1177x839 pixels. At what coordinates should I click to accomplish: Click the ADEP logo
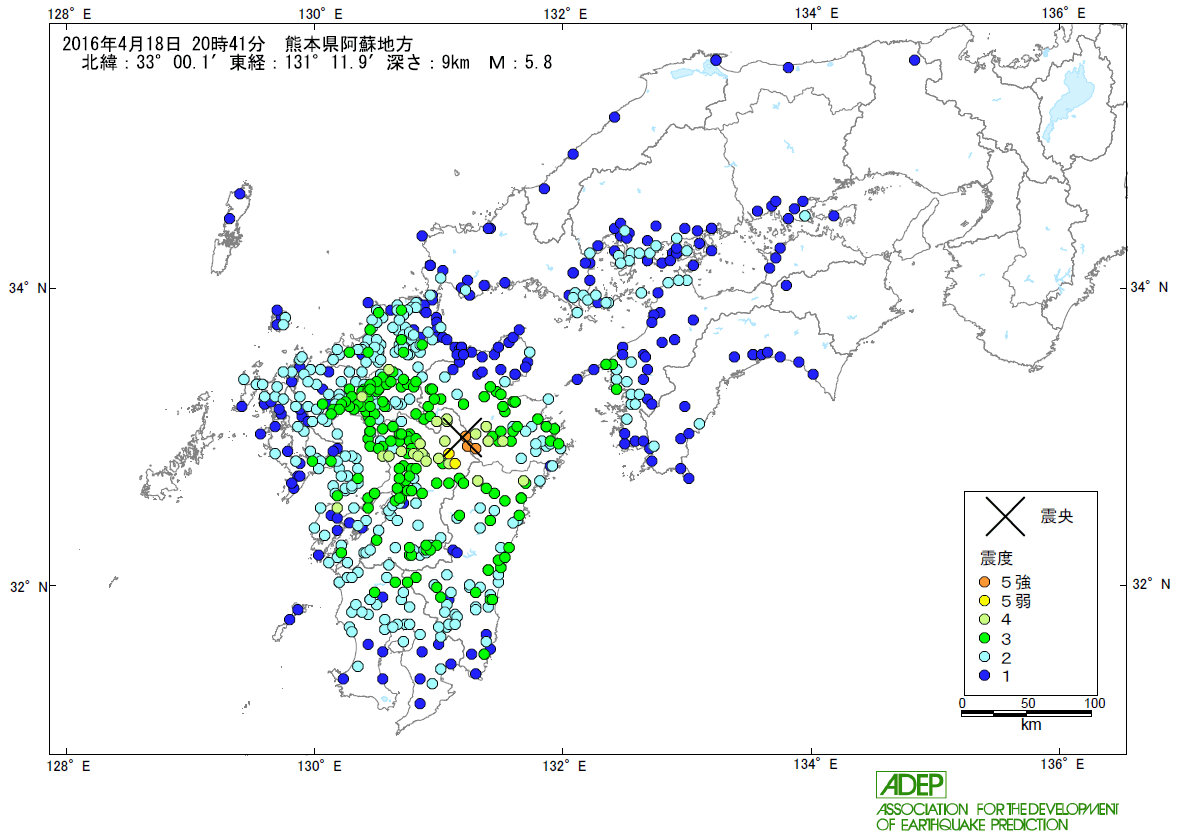(911, 785)
